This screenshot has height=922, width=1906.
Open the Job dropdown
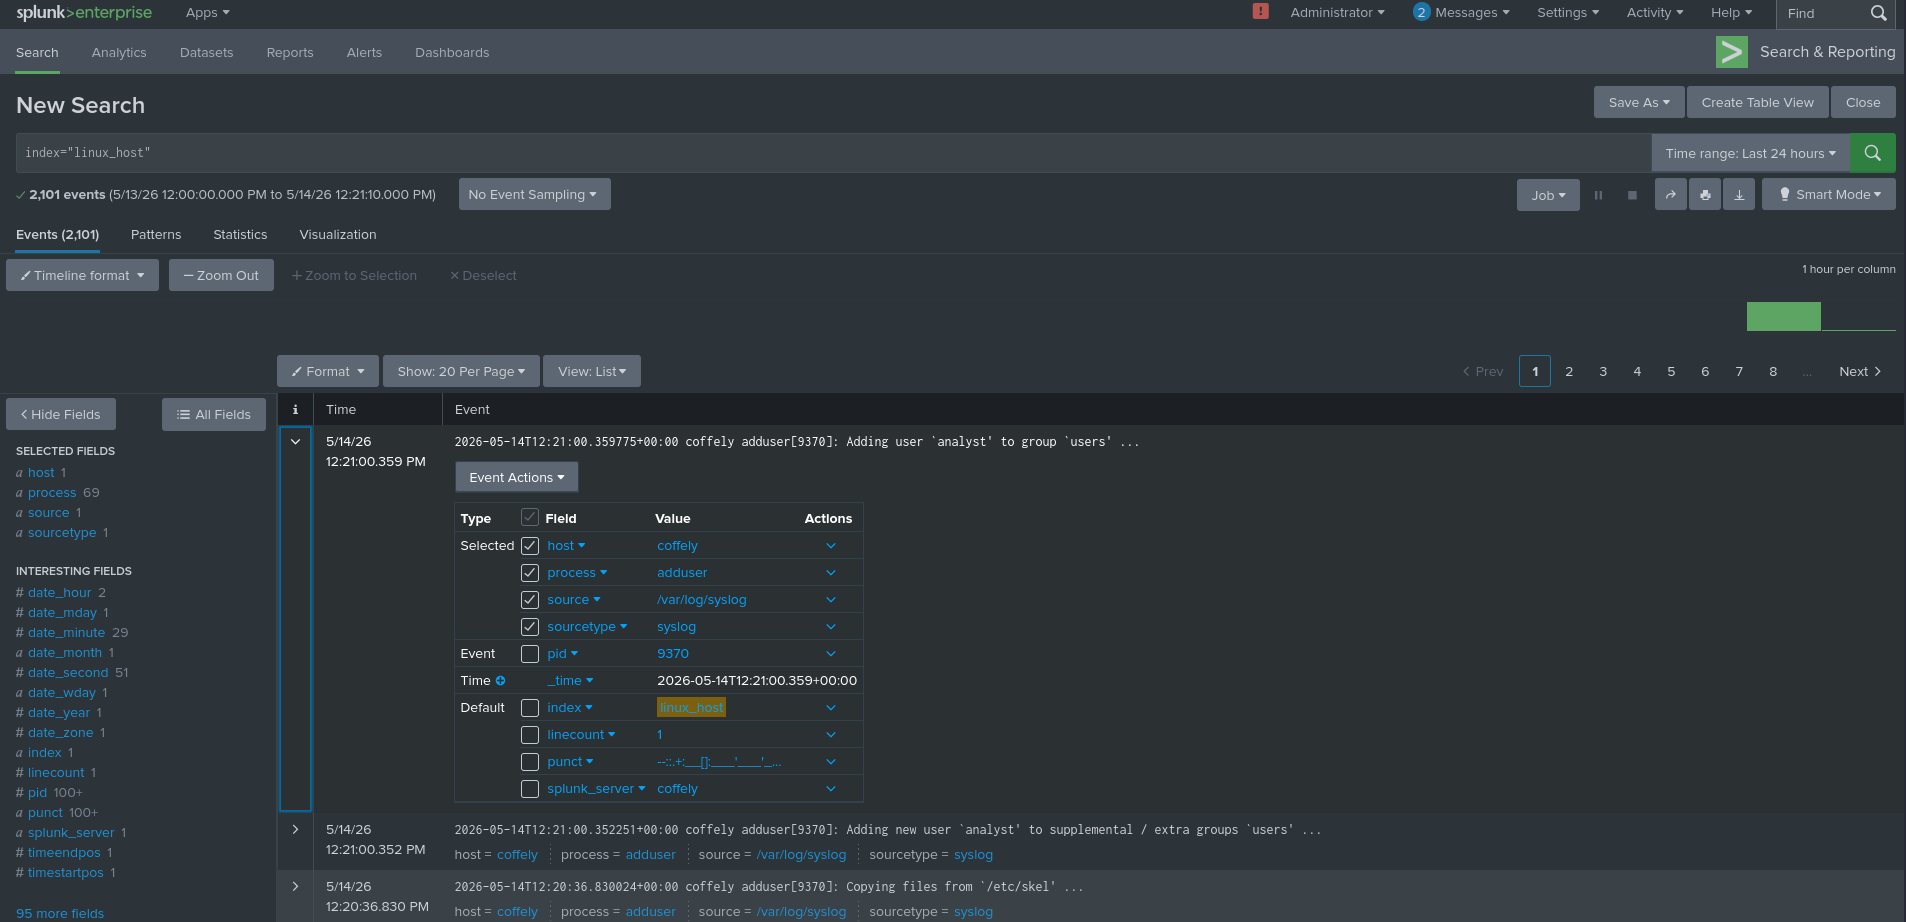click(1548, 195)
